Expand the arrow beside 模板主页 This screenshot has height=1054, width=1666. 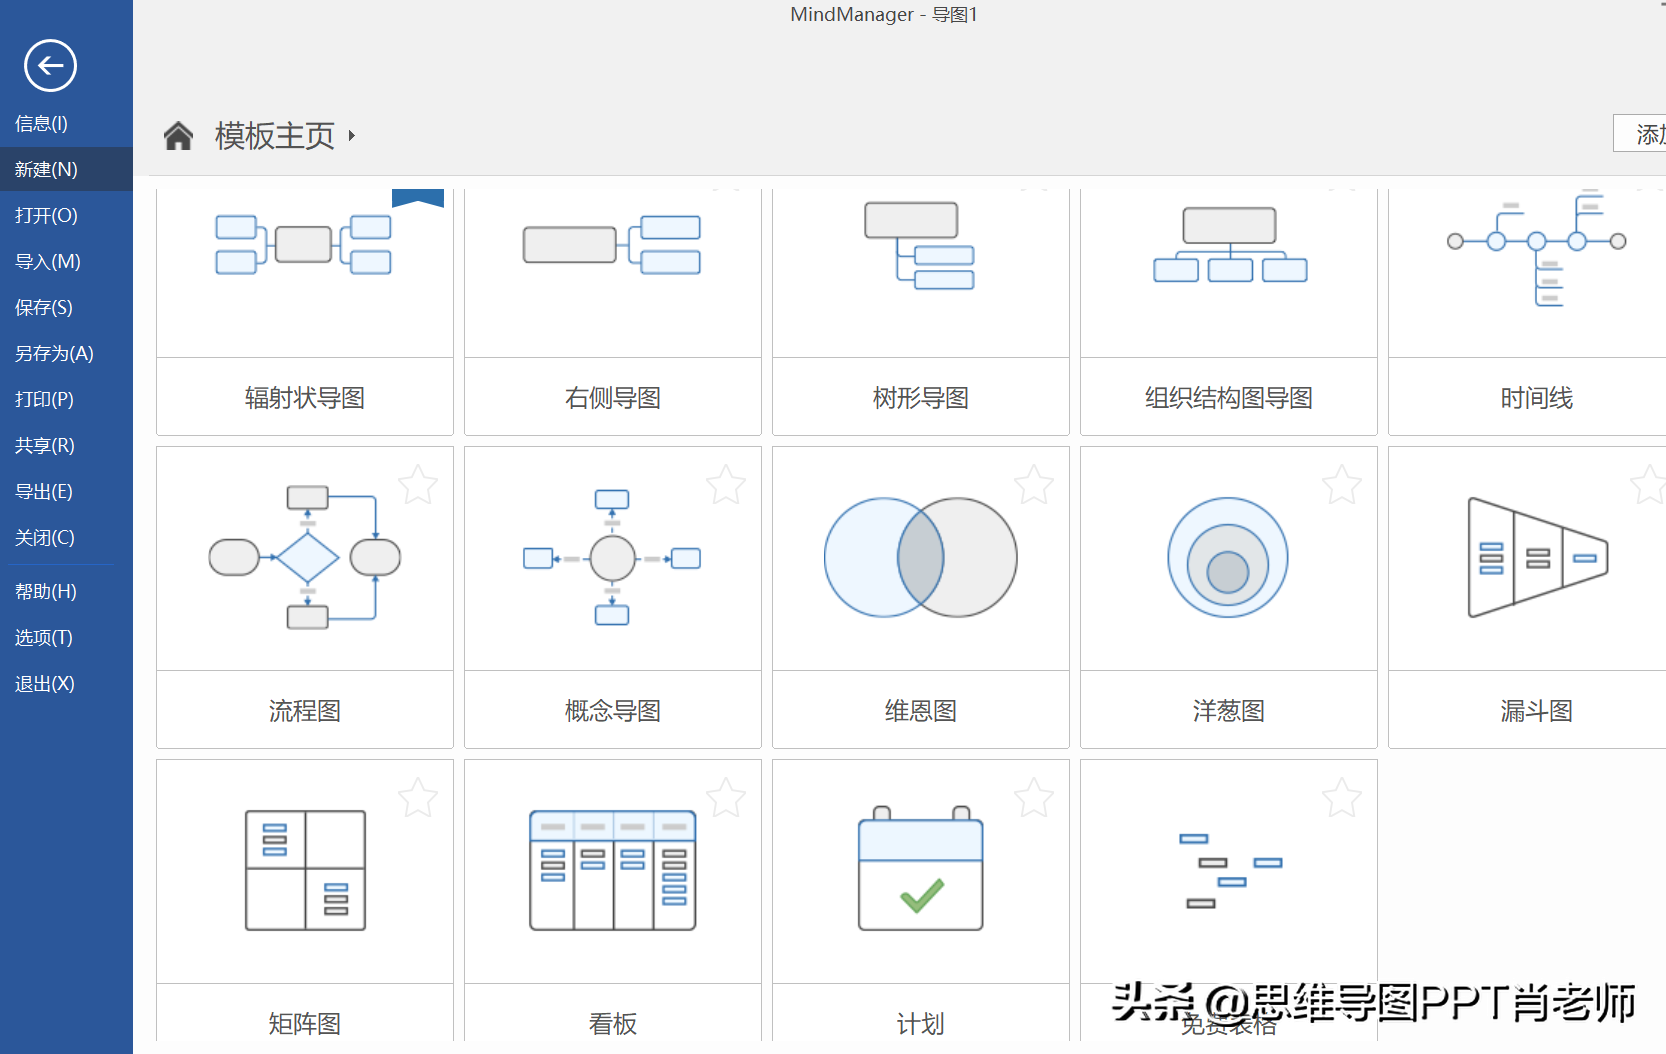point(352,135)
